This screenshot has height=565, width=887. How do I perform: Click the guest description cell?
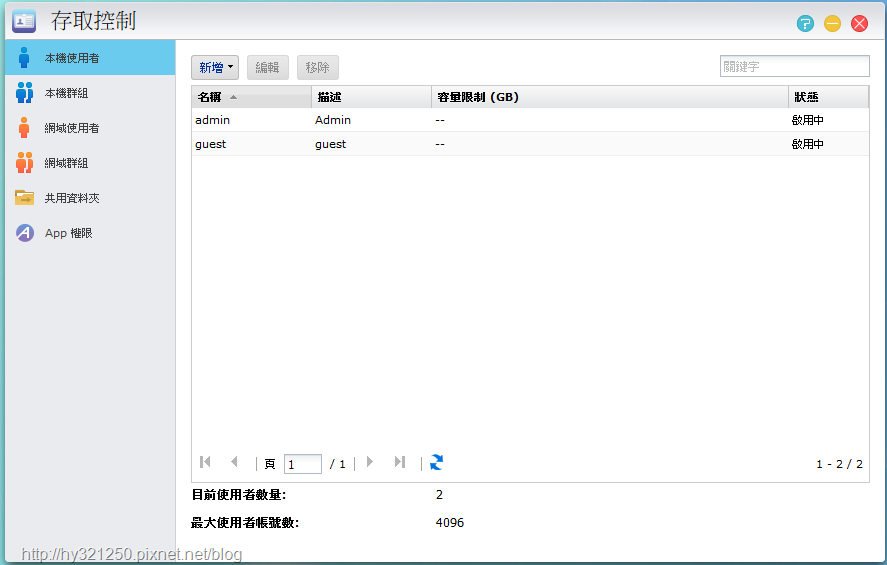(330, 144)
